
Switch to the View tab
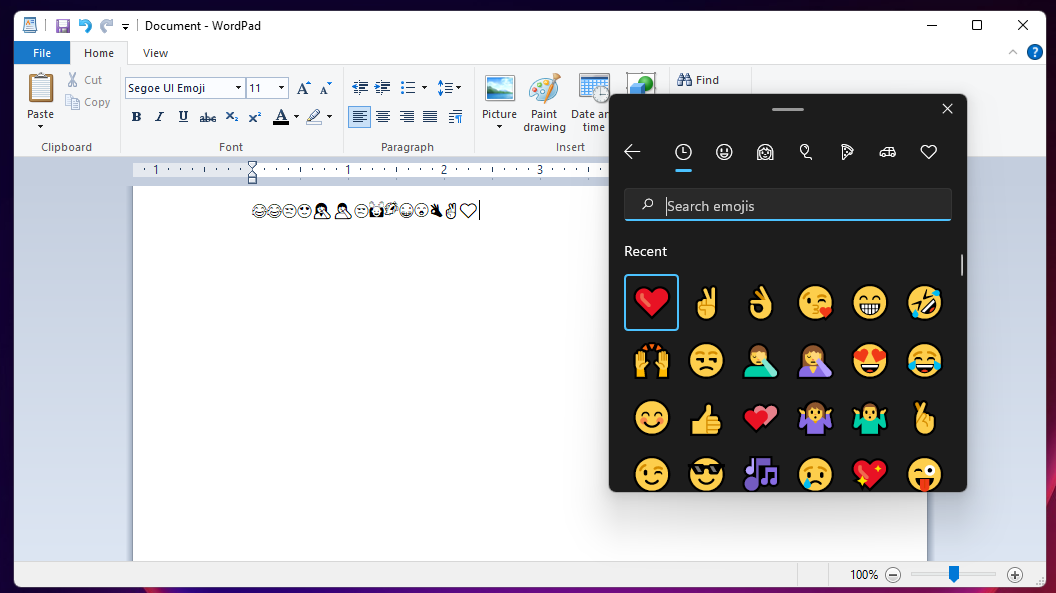pyautogui.click(x=155, y=53)
